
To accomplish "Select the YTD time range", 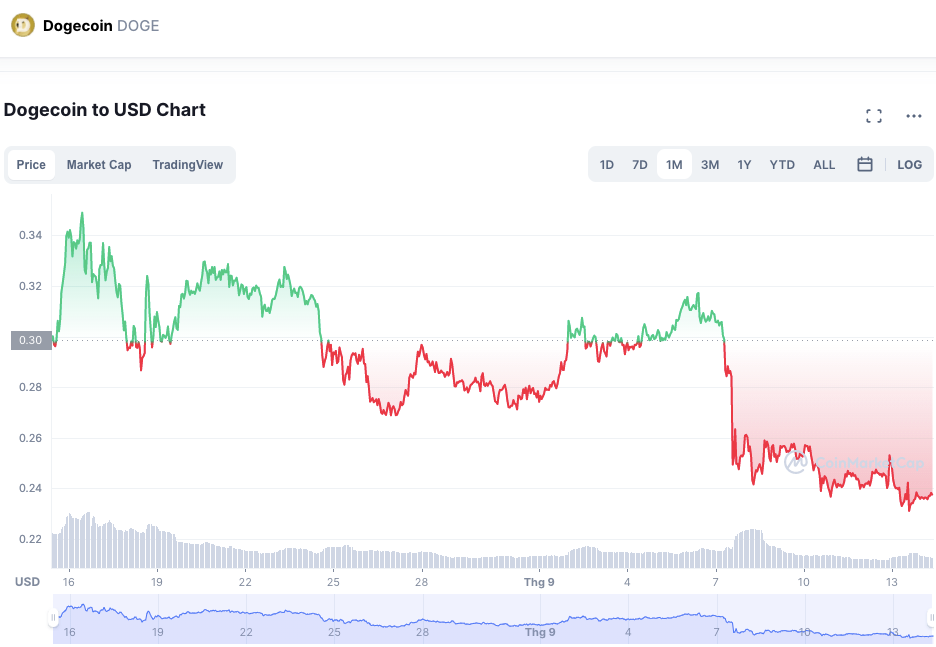I will click(x=782, y=165).
